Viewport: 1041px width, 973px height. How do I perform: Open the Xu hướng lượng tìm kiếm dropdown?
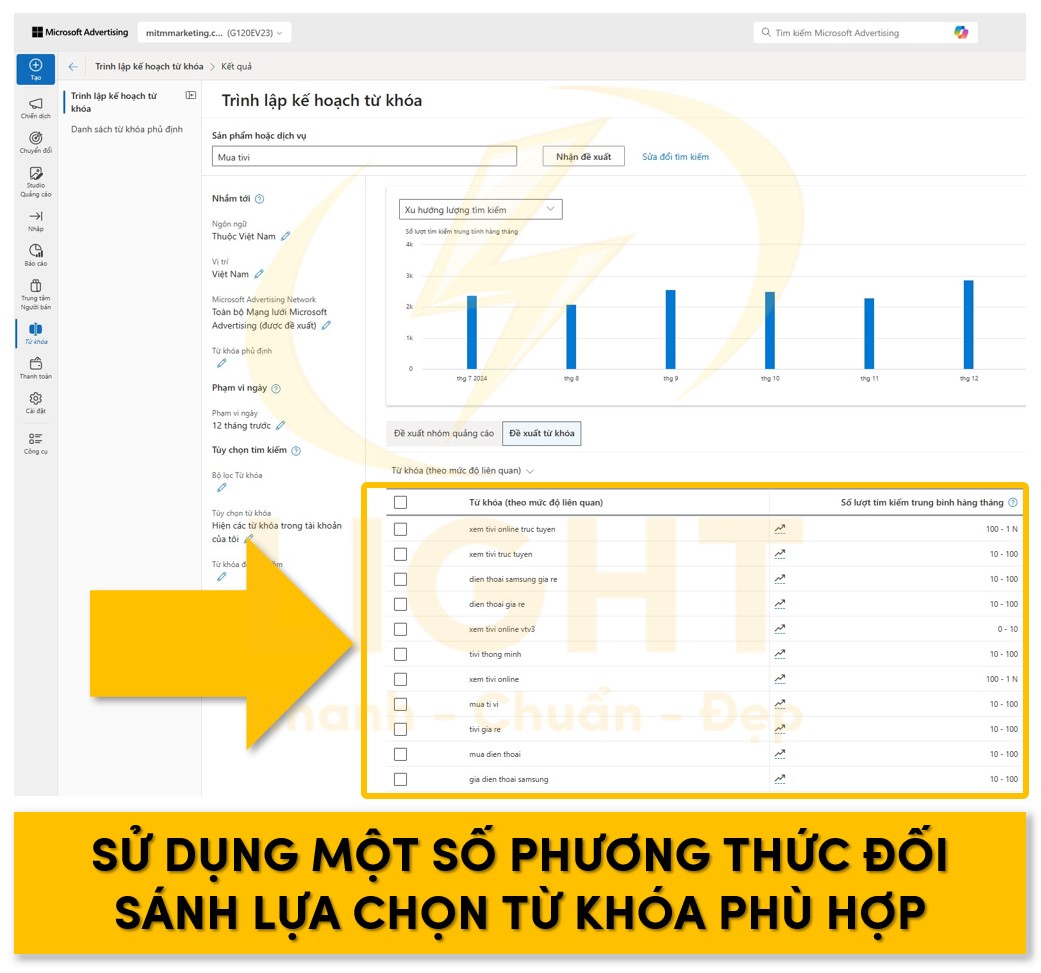(x=480, y=210)
